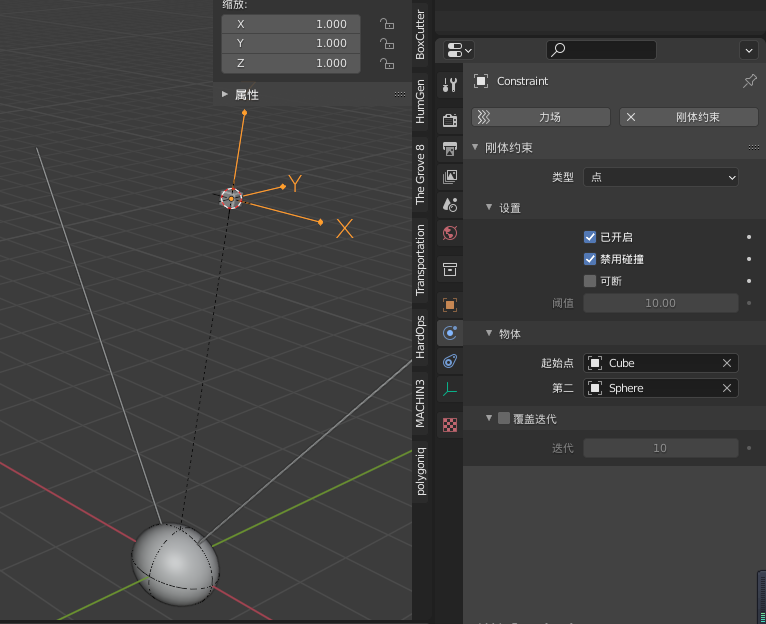Image resolution: width=766 pixels, height=624 pixels.
Task: Toggle the pin icon next to Constraint
Action: tap(749, 81)
